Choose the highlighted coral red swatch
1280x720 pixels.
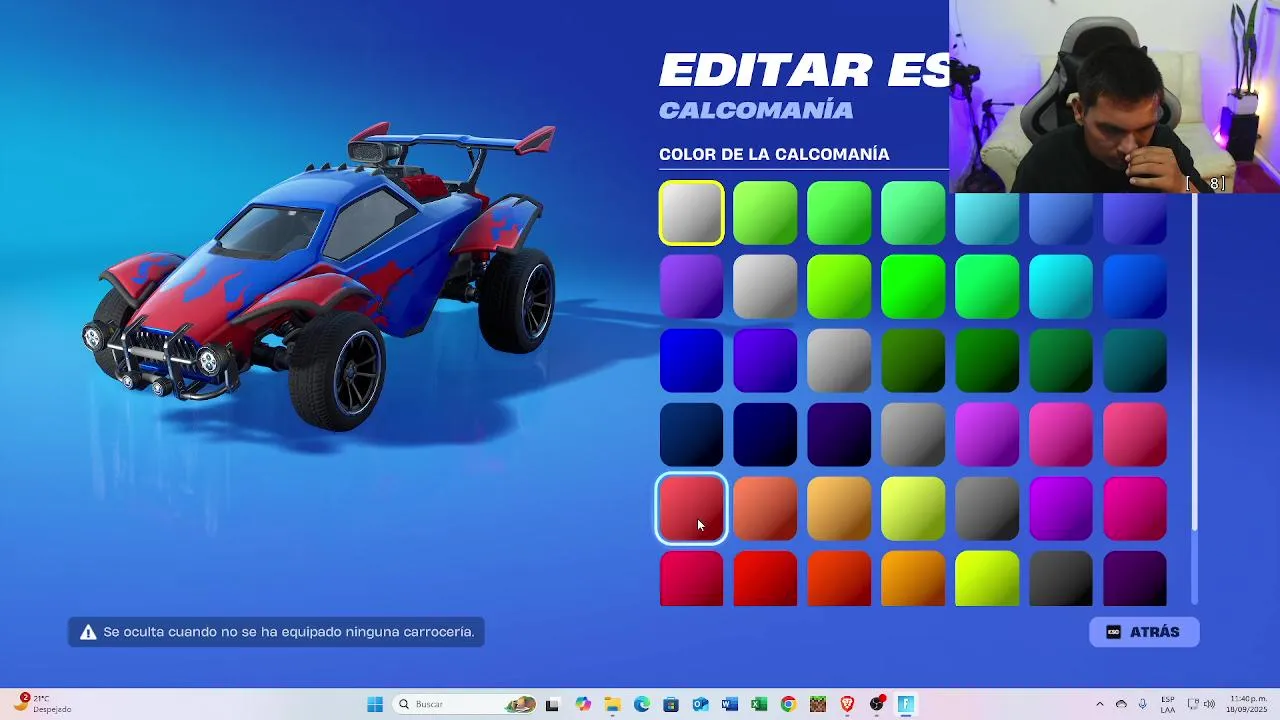click(691, 509)
